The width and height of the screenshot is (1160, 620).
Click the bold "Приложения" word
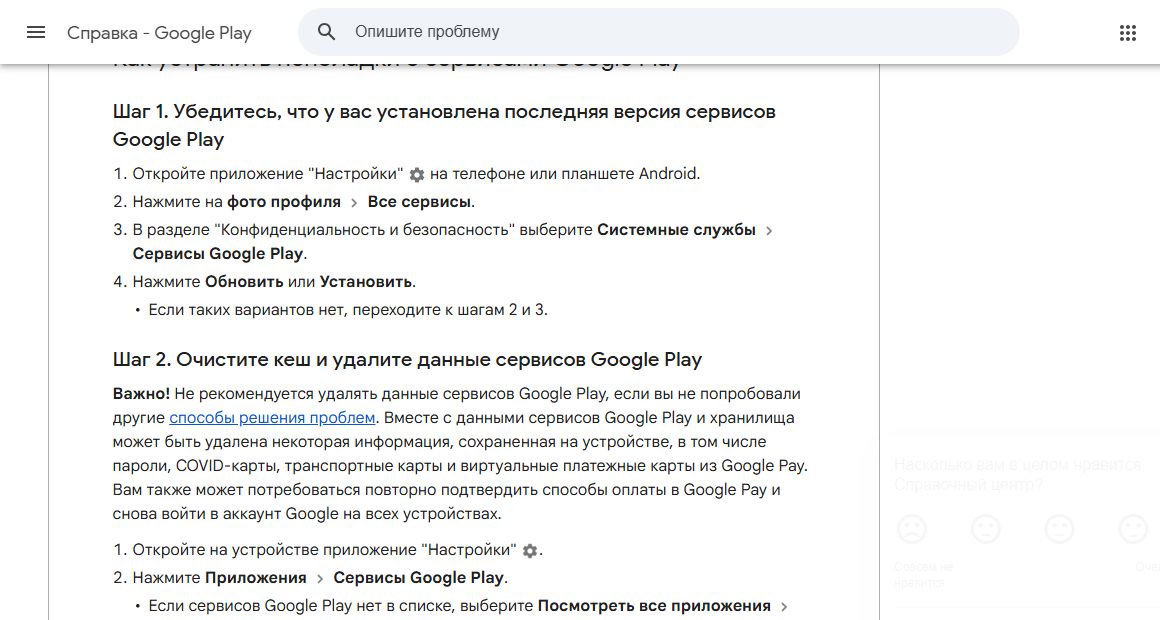pyautogui.click(x=255, y=577)
